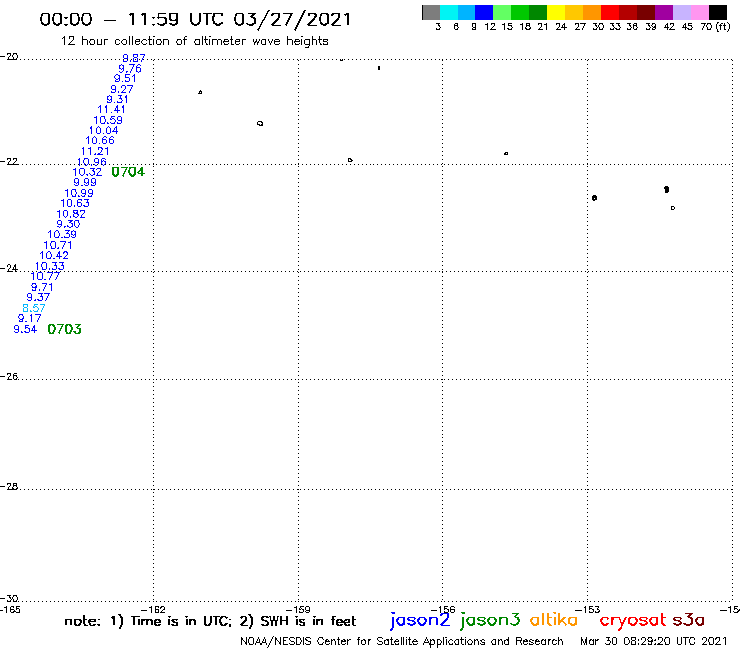Viewport: 740px width, 650px height.
Task: Select the 9.51 wave reading
Action: tap(125, 78)
